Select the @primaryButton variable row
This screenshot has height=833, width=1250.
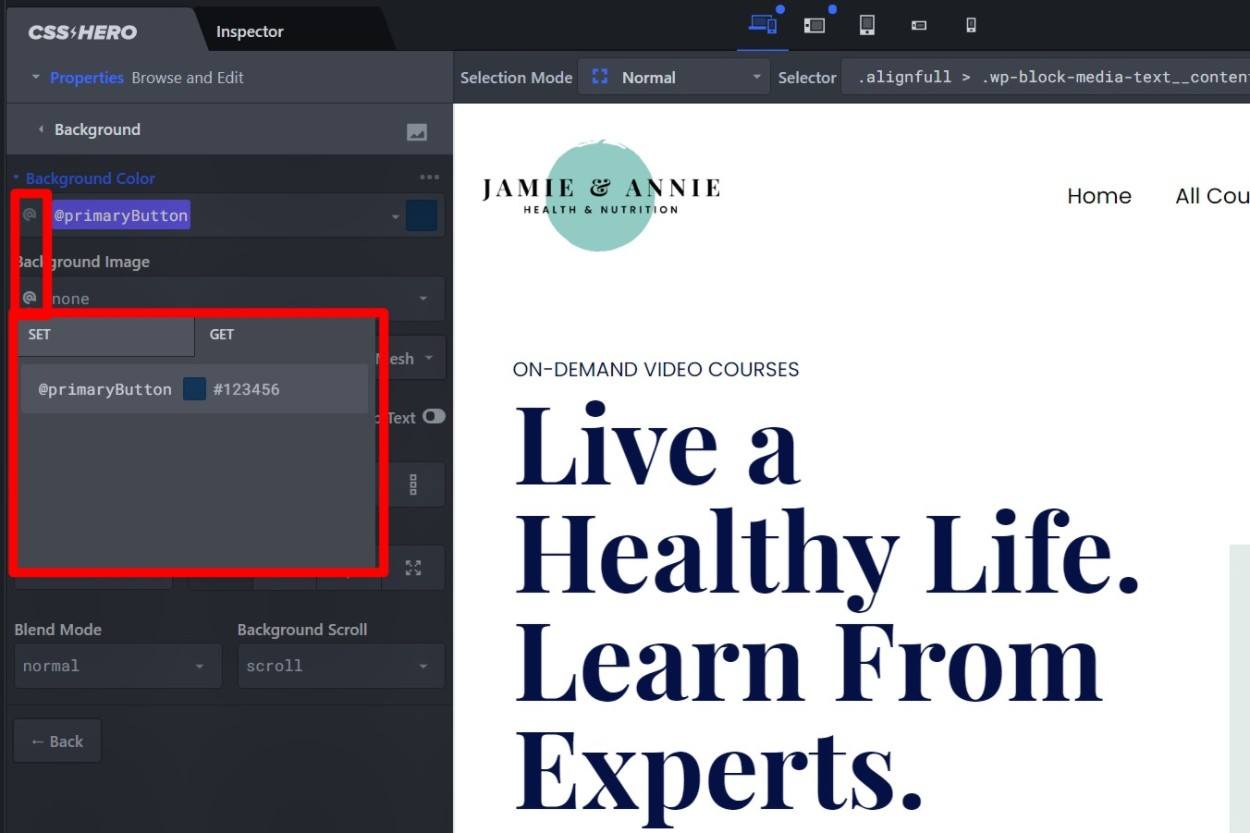tap(194, 389)
